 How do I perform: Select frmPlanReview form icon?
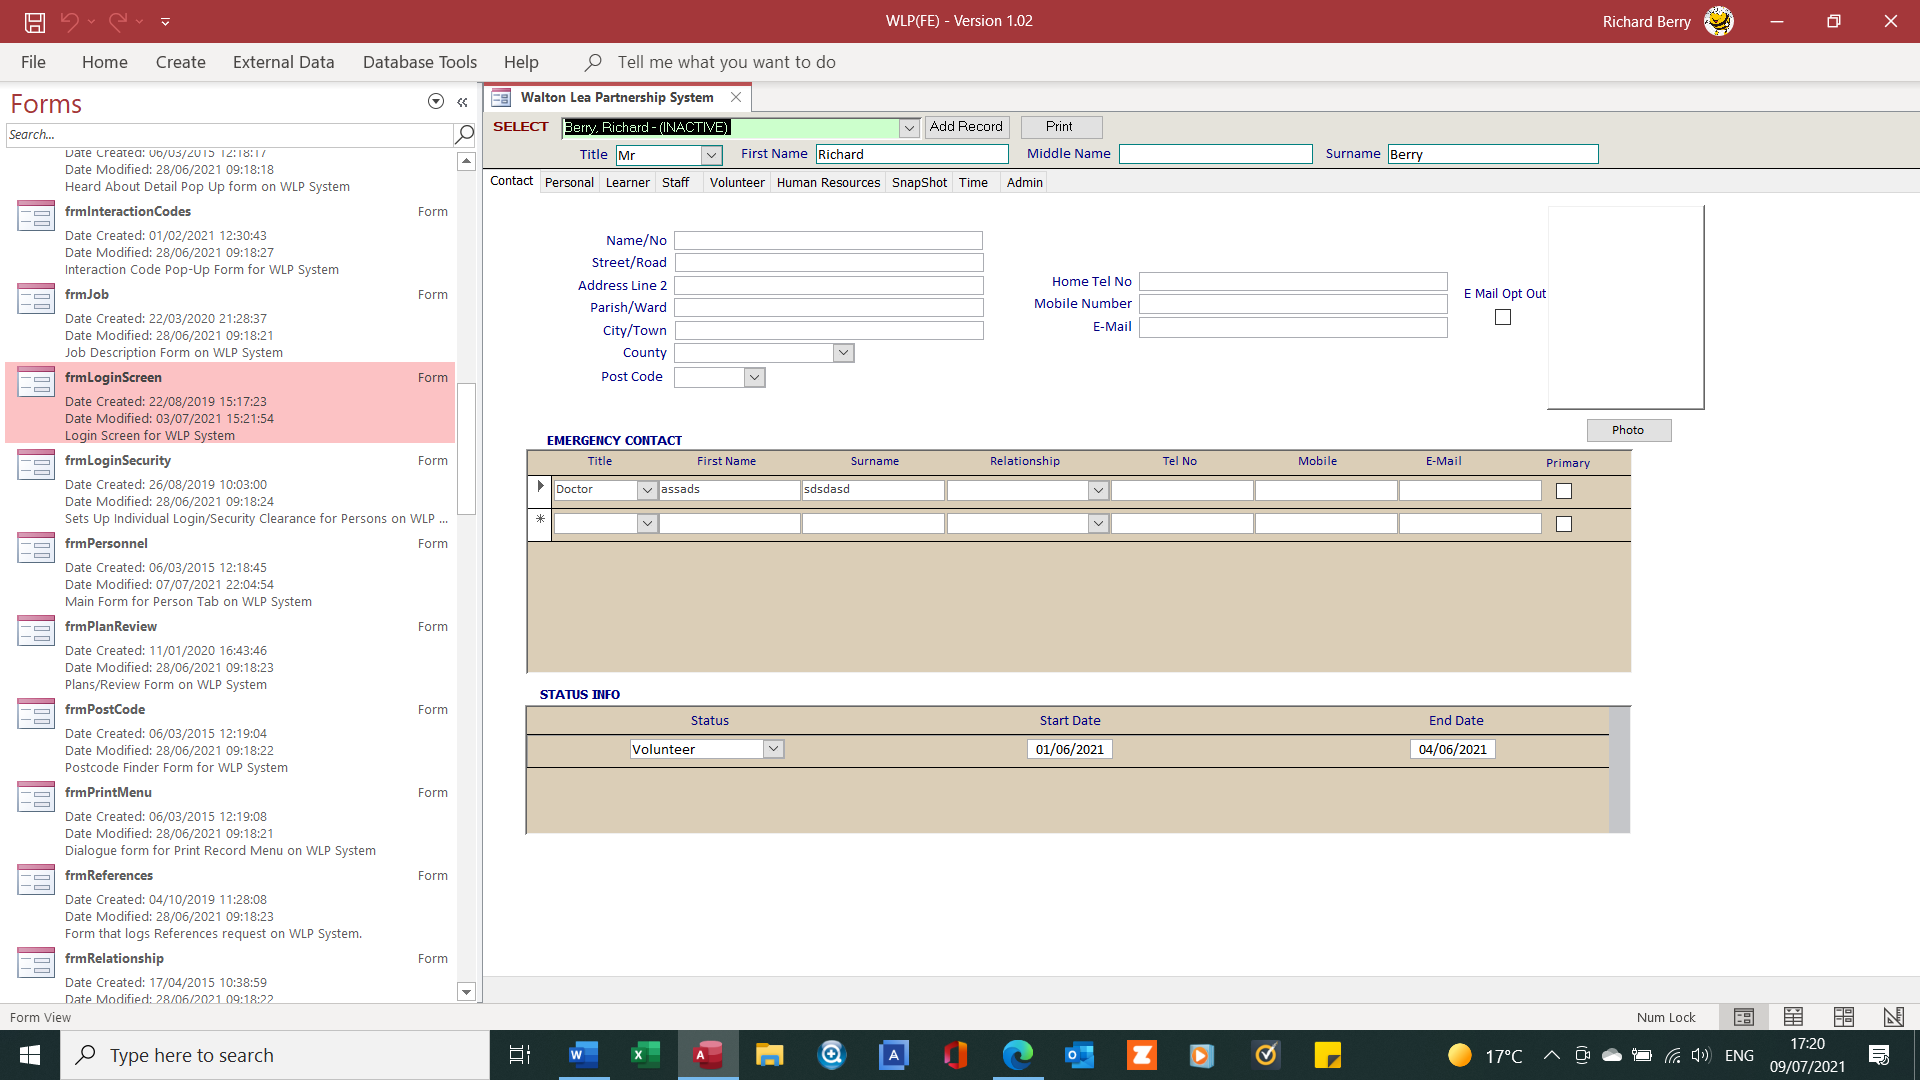point(36,631)
